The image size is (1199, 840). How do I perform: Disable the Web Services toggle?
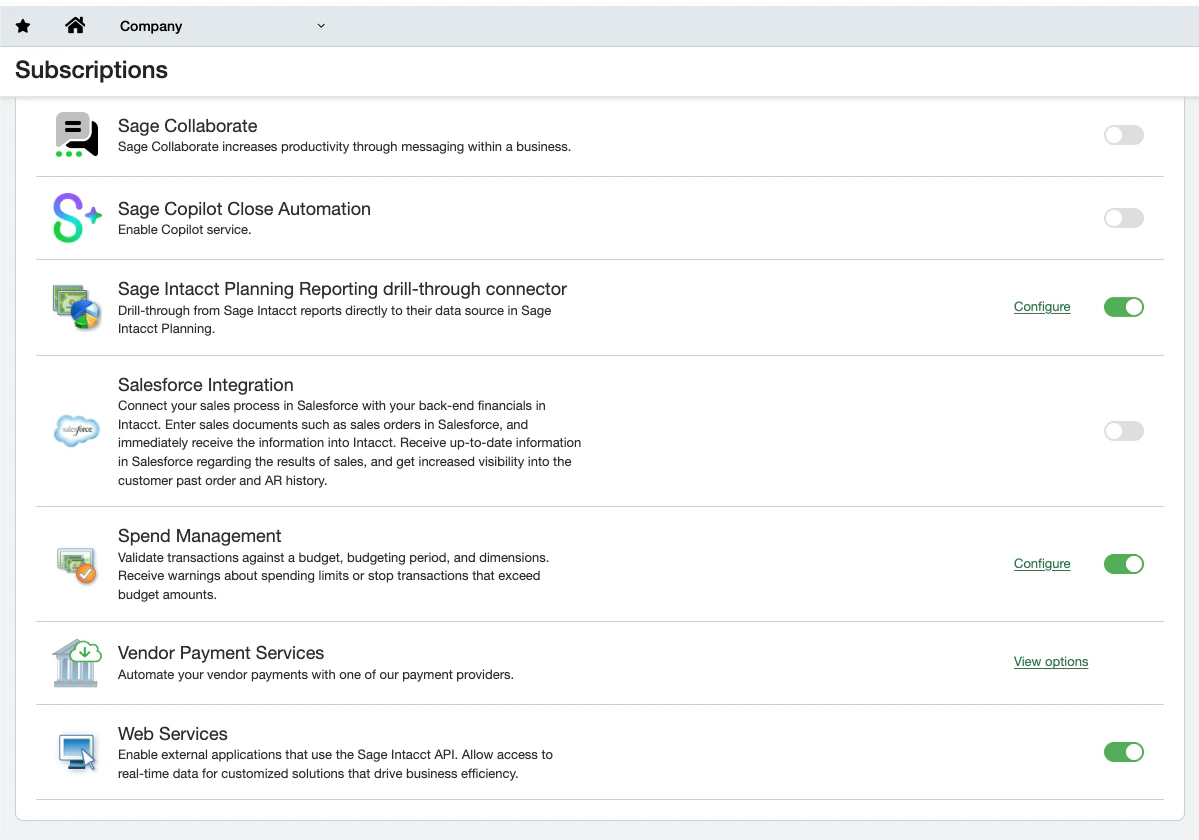click(x=1123, y=752)
